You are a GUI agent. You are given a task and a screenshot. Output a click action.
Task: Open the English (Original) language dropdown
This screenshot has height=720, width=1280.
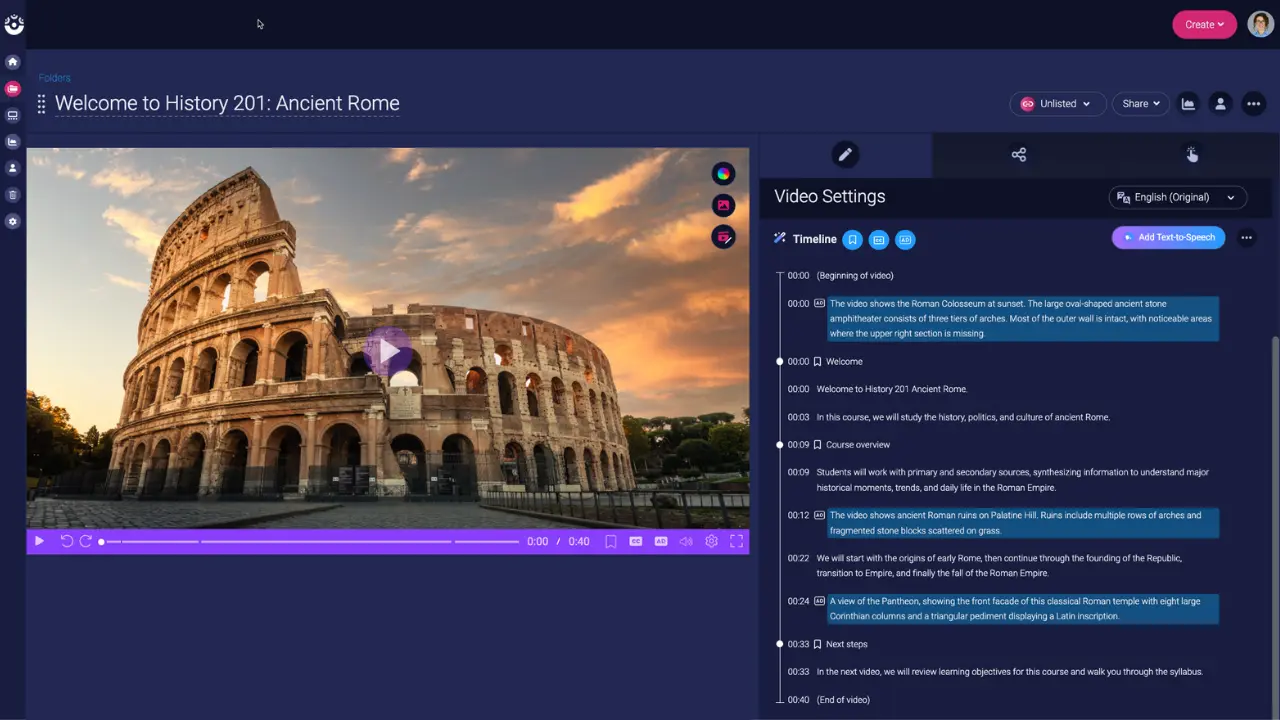pos(1177,198)
